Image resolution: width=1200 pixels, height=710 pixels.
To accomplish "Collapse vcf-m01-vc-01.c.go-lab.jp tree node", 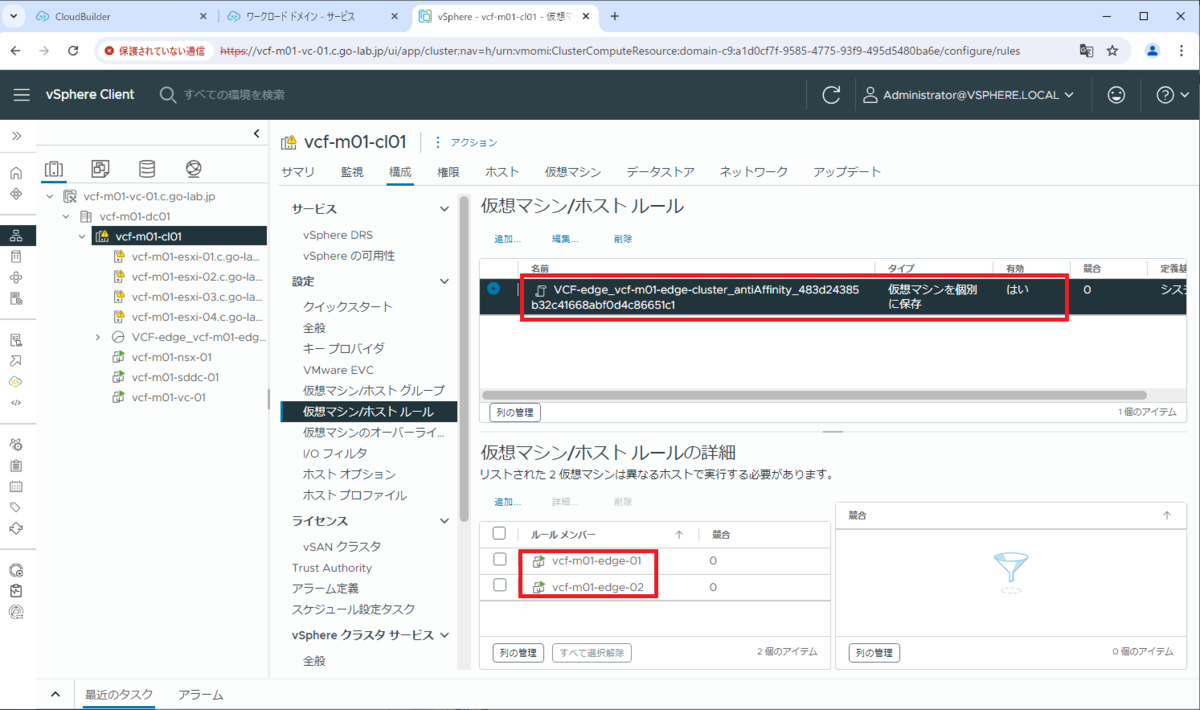I will [50, 197].
